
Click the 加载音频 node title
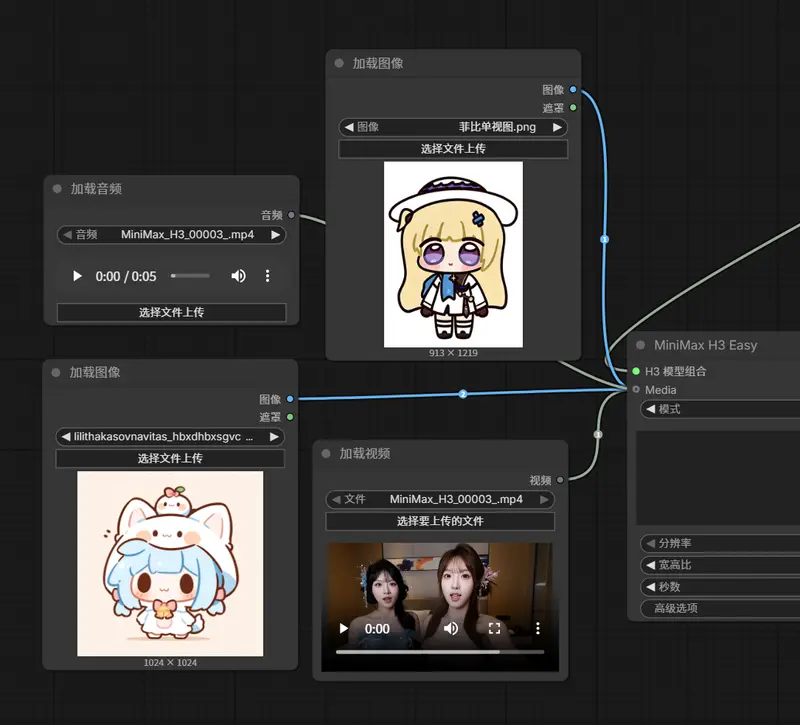pos(96,189)
